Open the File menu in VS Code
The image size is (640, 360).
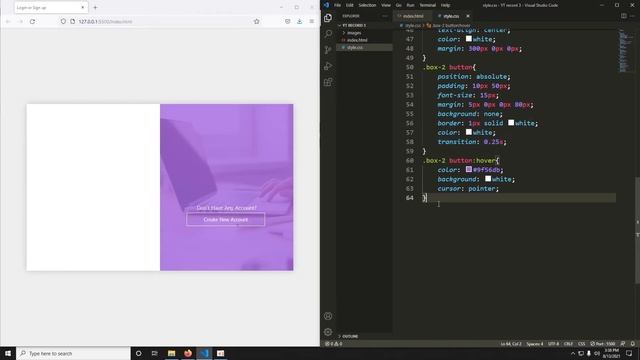(337, 5)
